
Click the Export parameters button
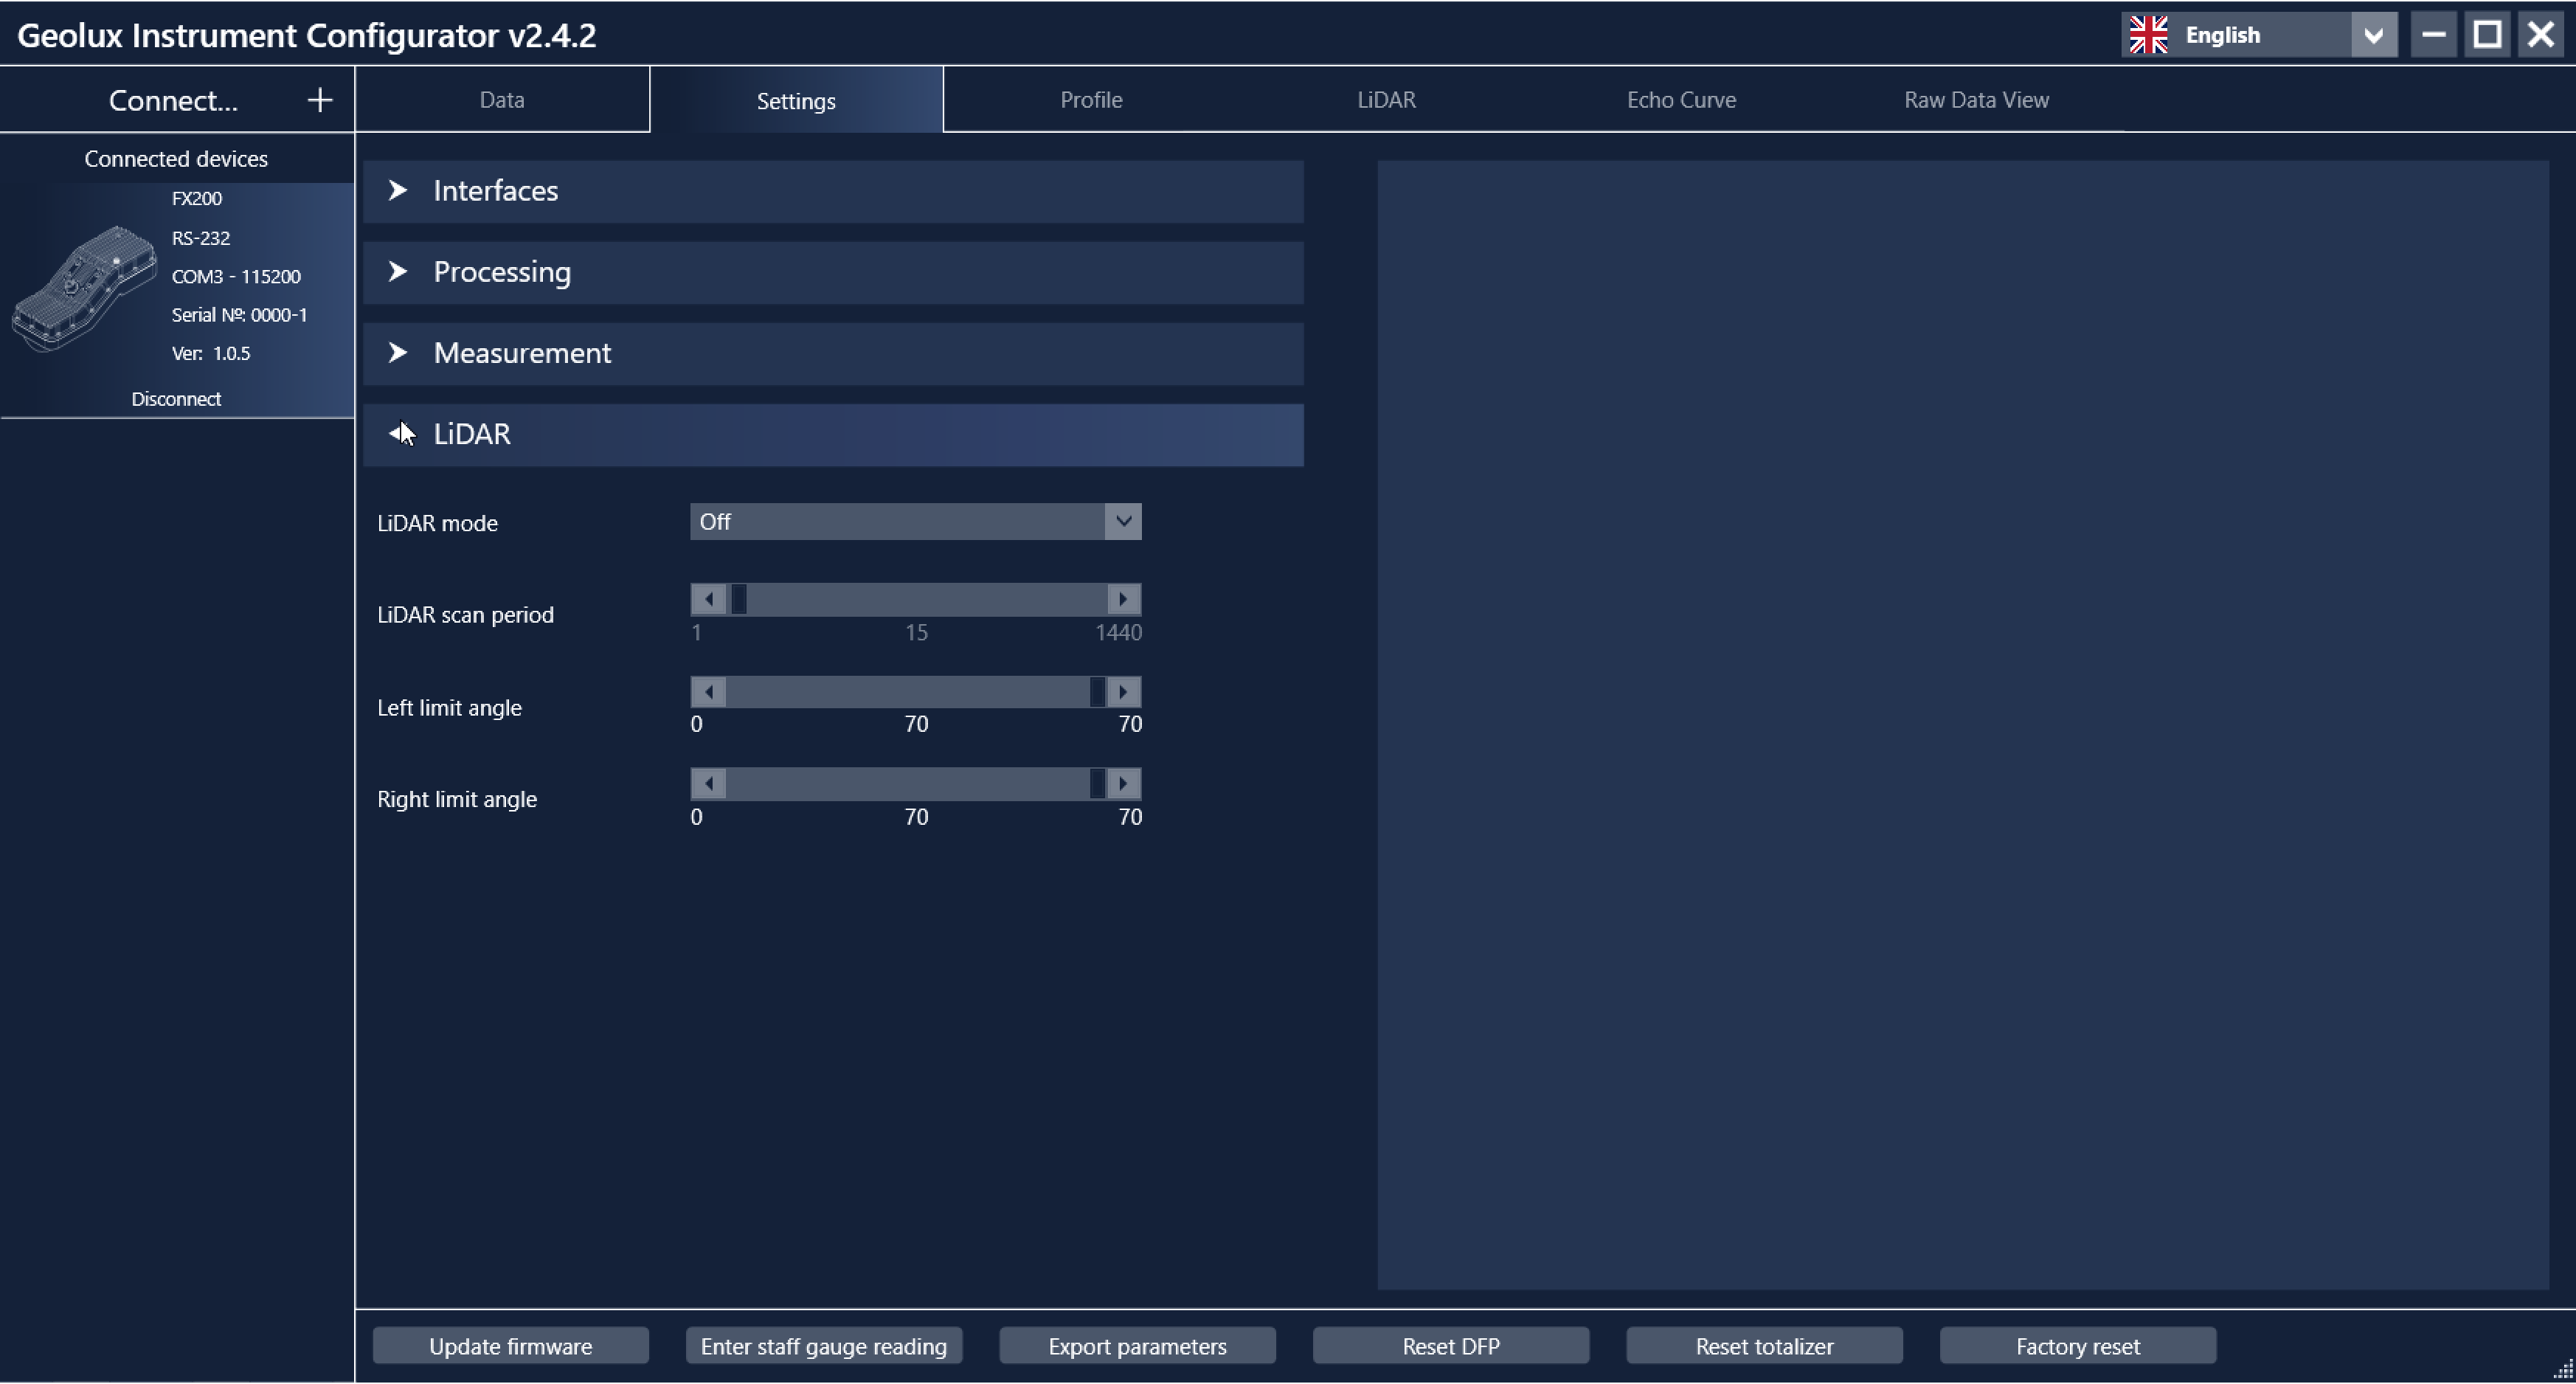point(1137,1346)
